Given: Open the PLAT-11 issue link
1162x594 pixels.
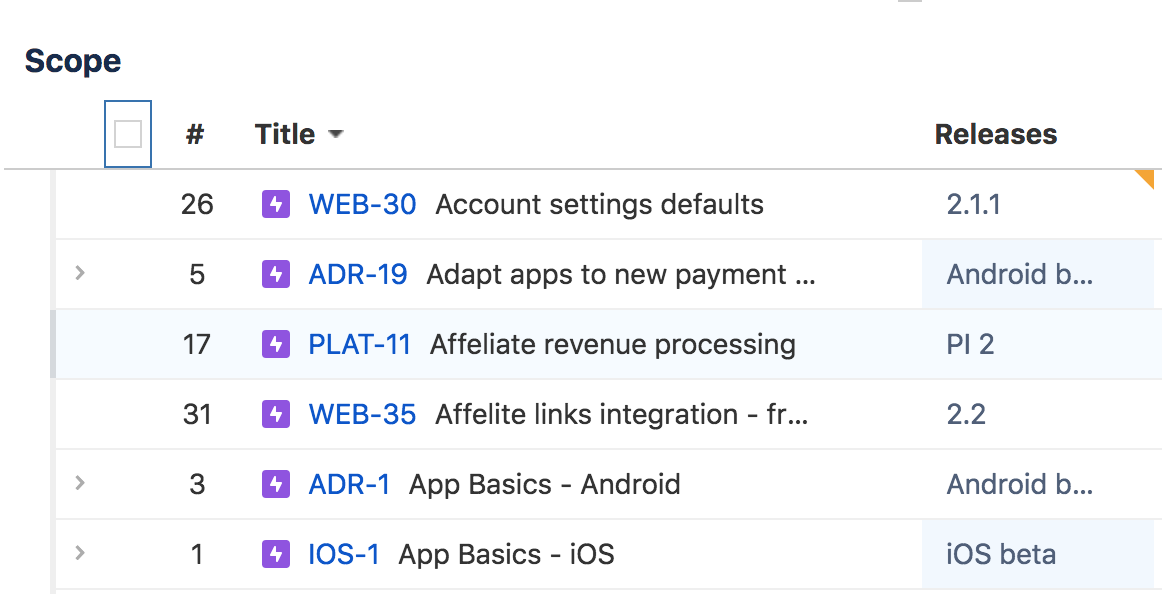Looking at the screenshot, I should click(x=359, y=344).
